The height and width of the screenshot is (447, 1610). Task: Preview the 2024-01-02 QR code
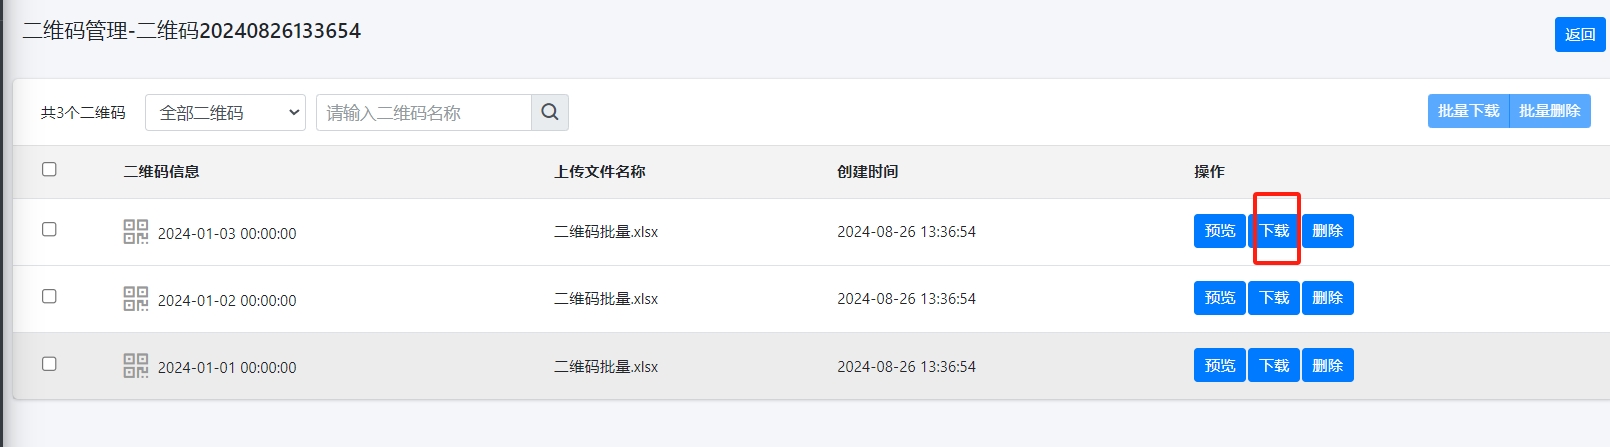[x=1219, y=298]
